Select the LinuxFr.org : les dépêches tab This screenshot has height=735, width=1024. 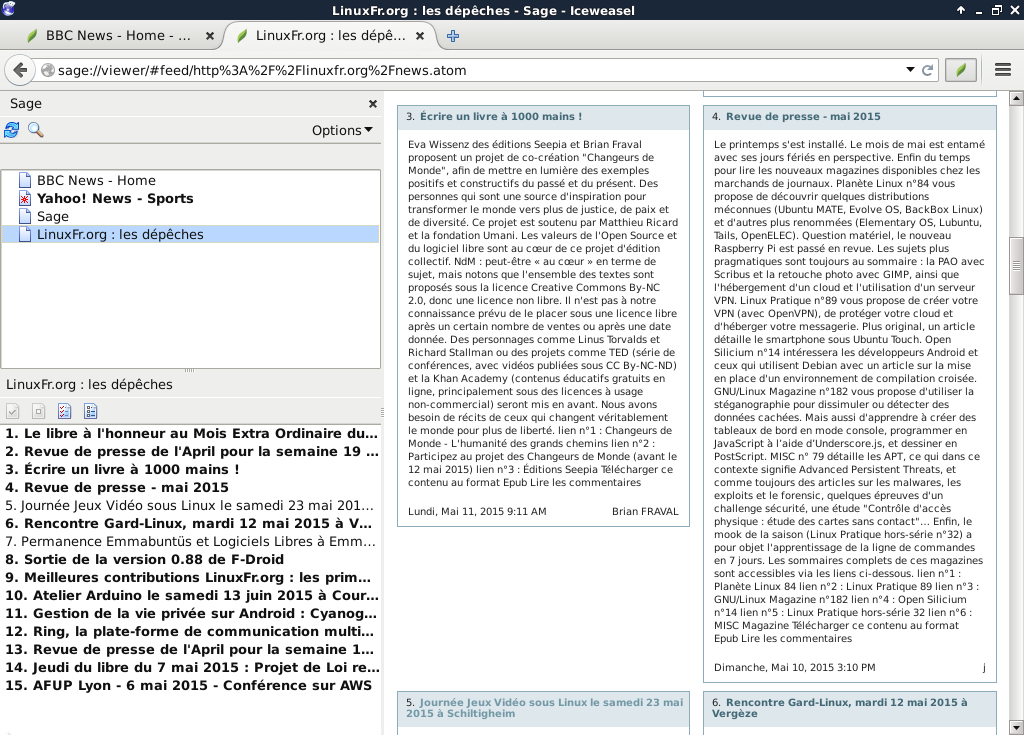(x=330, y=36)
